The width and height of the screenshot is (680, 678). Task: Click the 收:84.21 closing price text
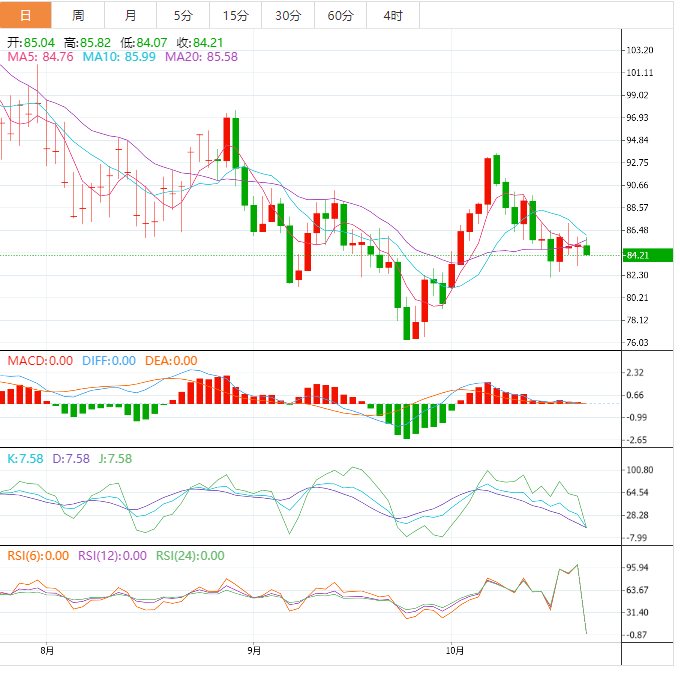(198, 43)
